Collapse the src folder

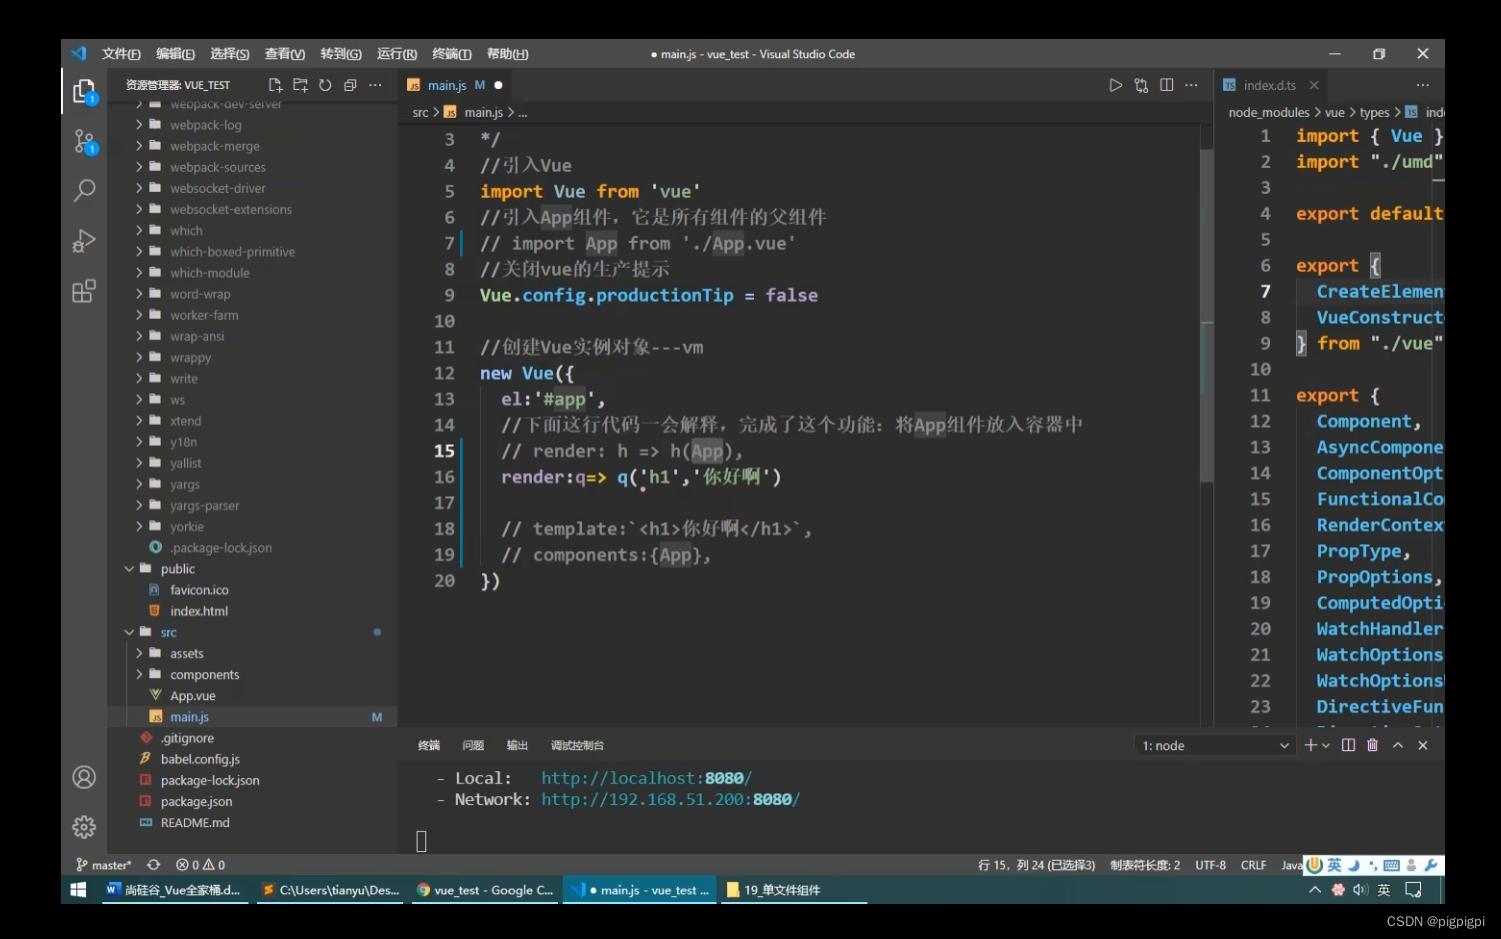(129, 632)
